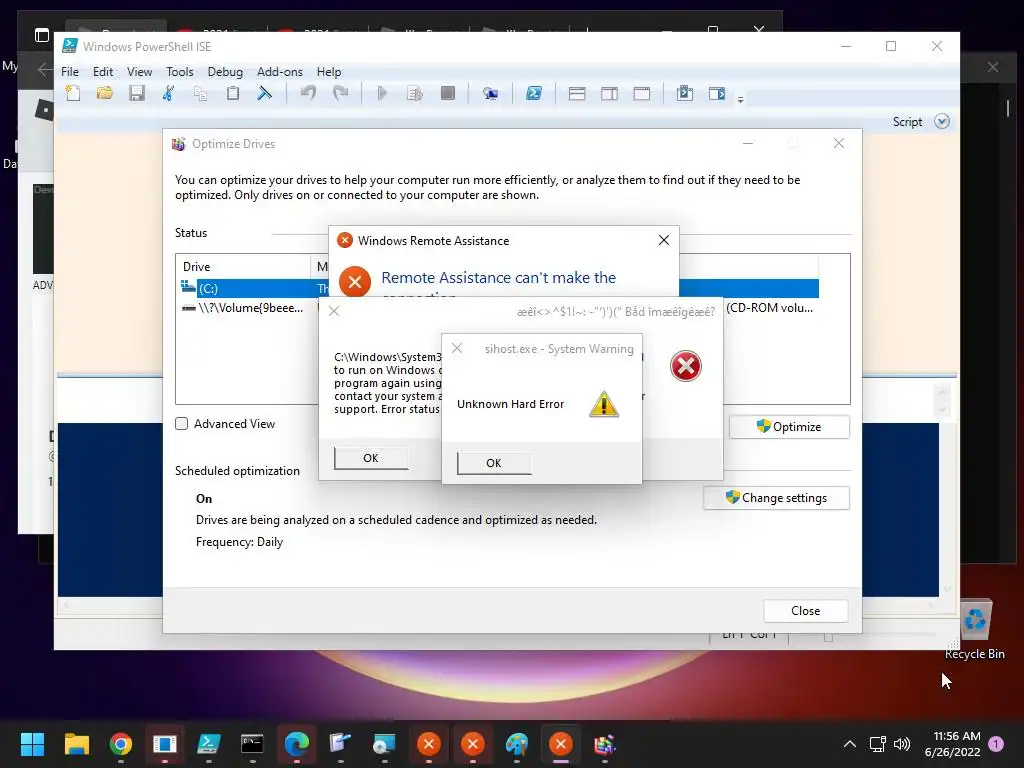This screenshot has height=768, width=1024.
Task: Click the 'Unknown Hard Error' message text
Action: coord(510,404)
